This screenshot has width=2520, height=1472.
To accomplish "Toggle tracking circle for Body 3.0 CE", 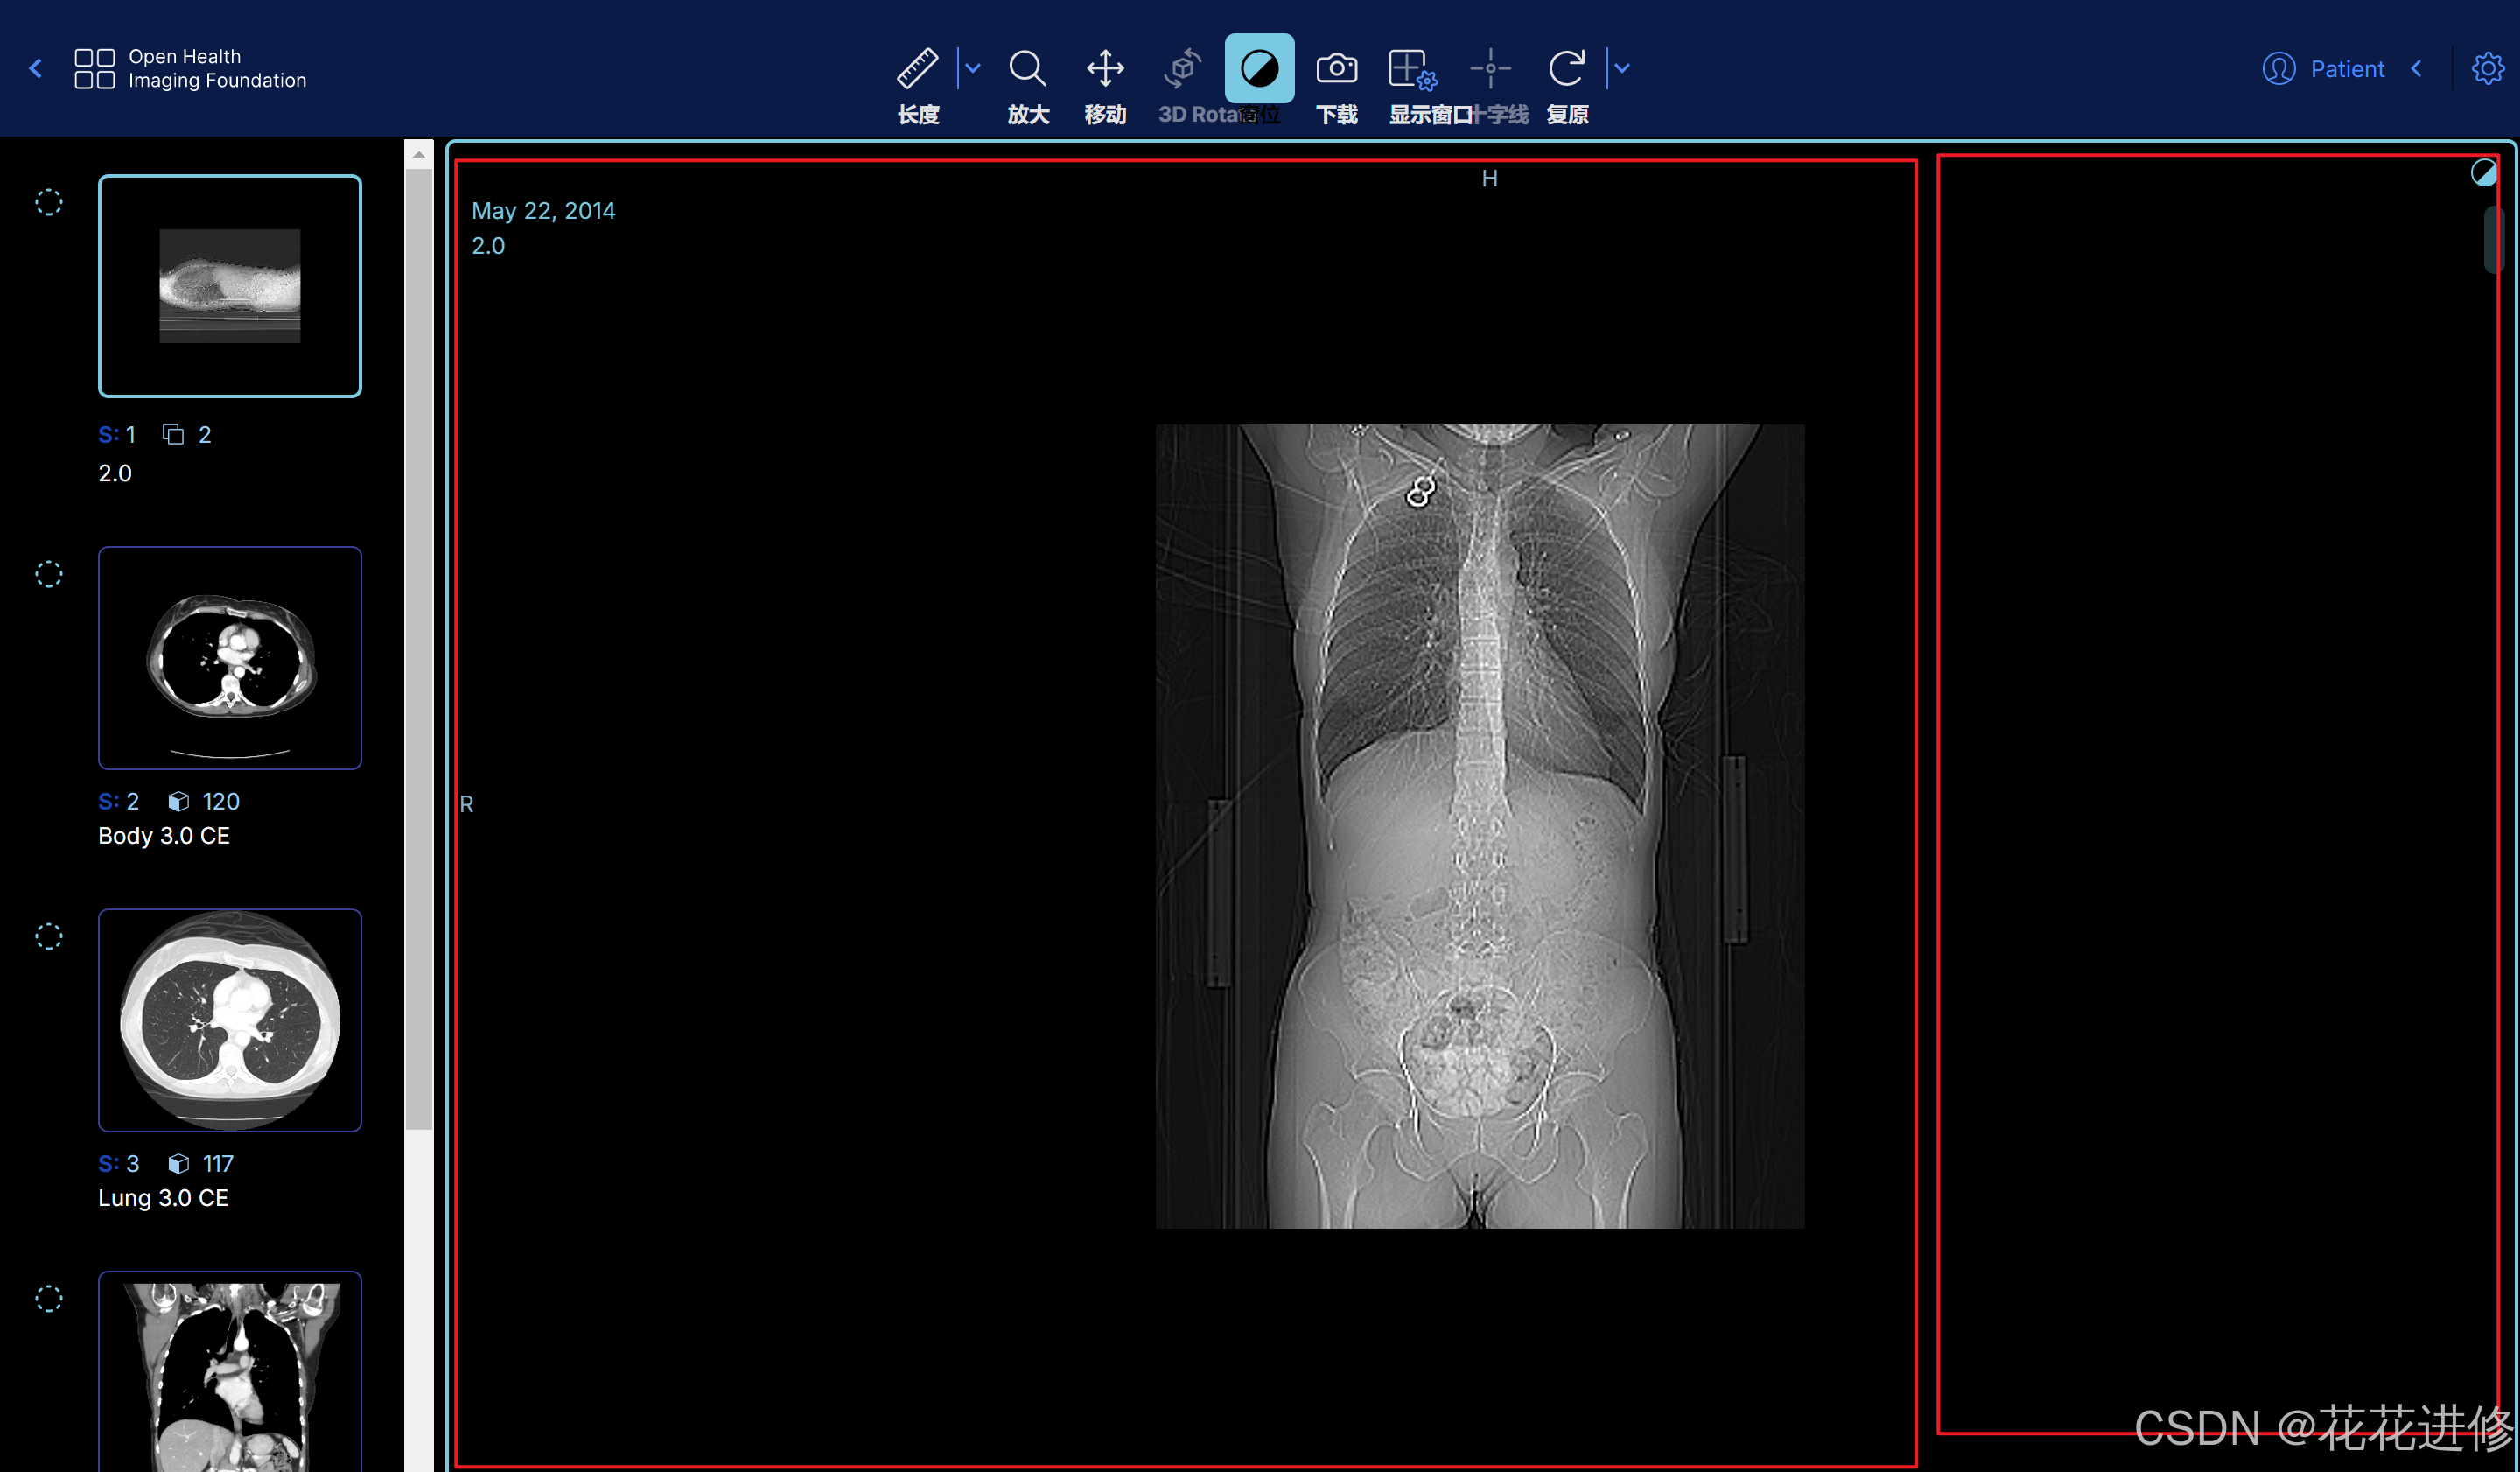I will pyautogui.click(x=49, y=574).
